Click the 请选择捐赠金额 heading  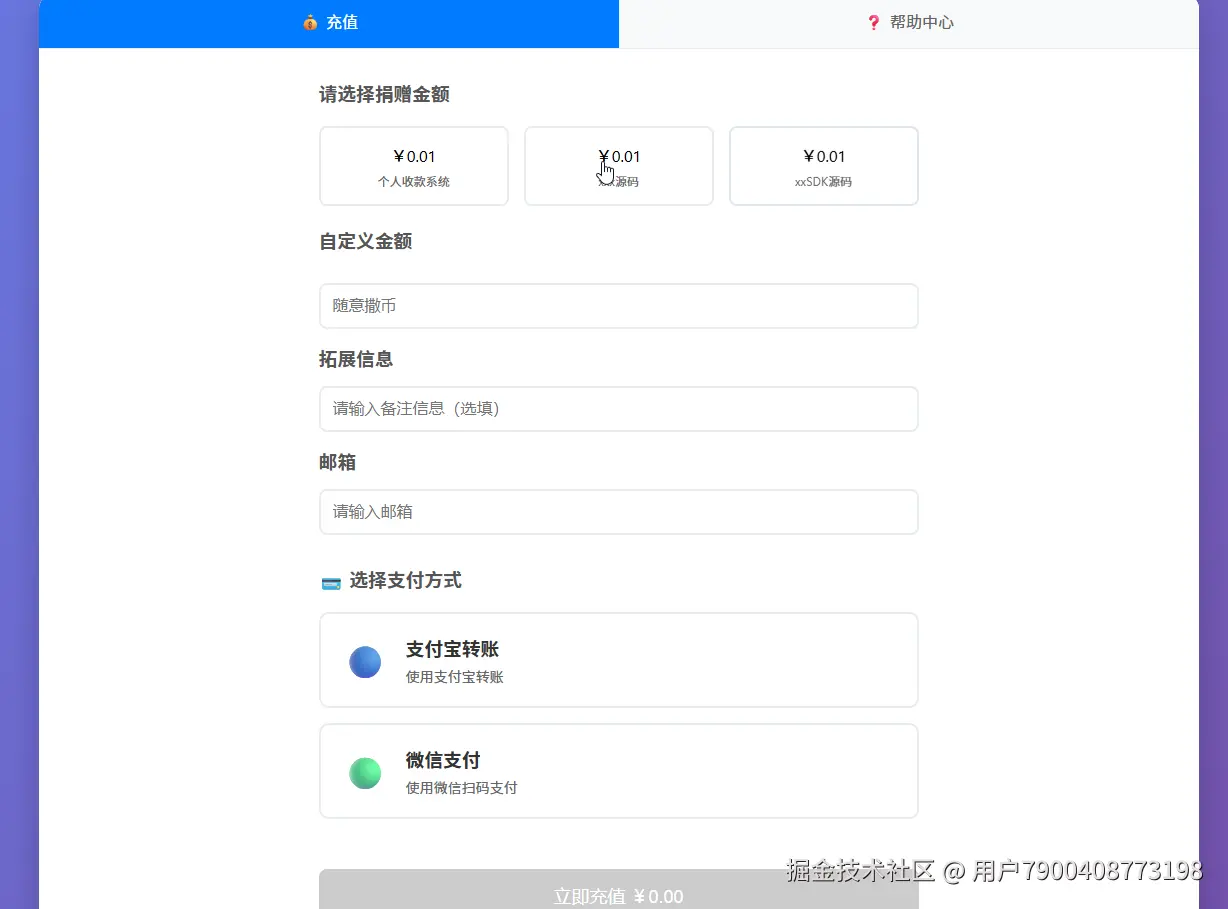point(384,95)
